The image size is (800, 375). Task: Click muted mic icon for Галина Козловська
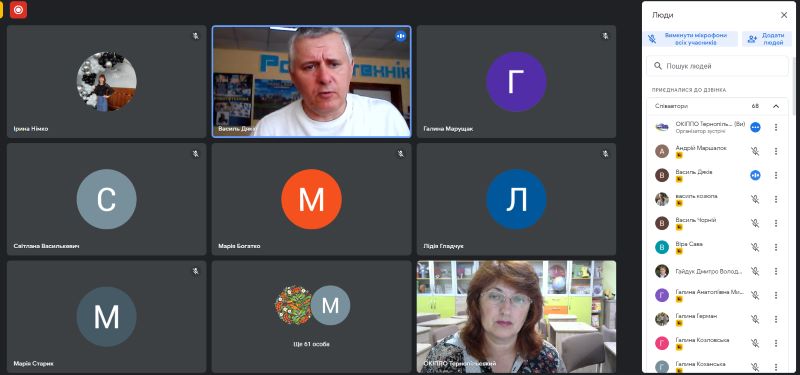(x=755, y=343)
